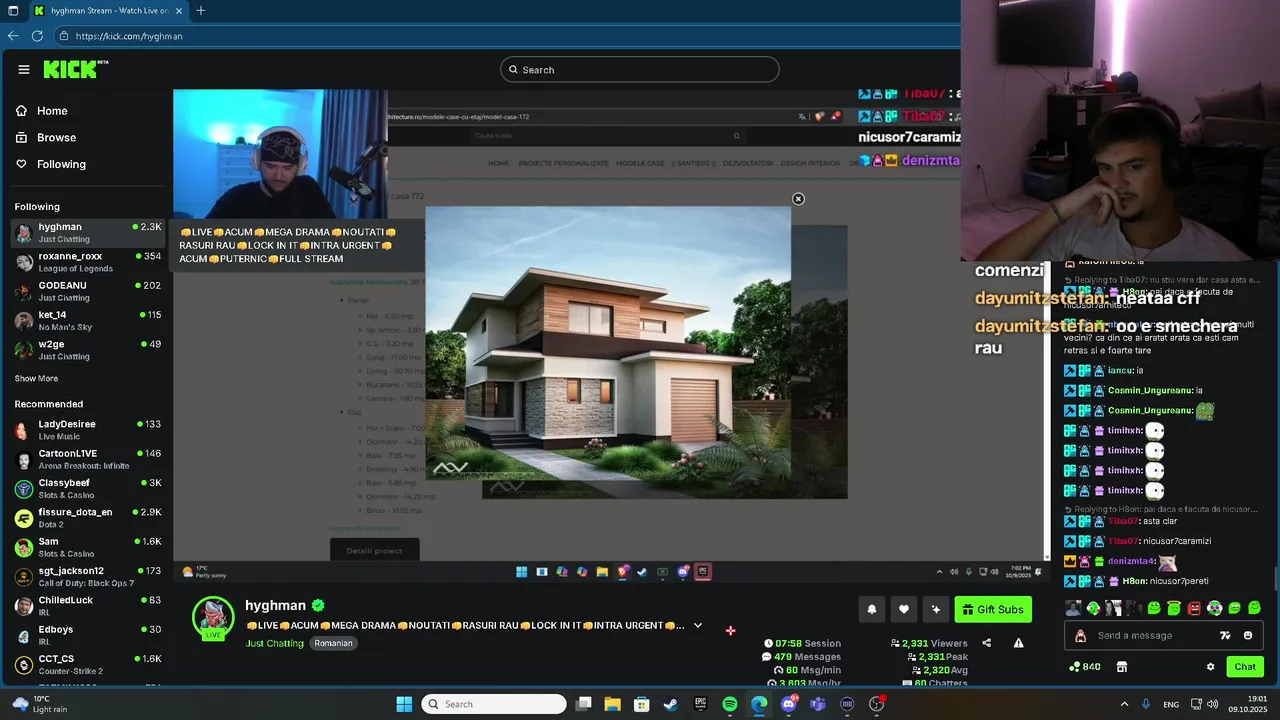This screenshot has height=720, width=1280.
Task: Open Spotify from taskbar
Action: click(730, 704)
